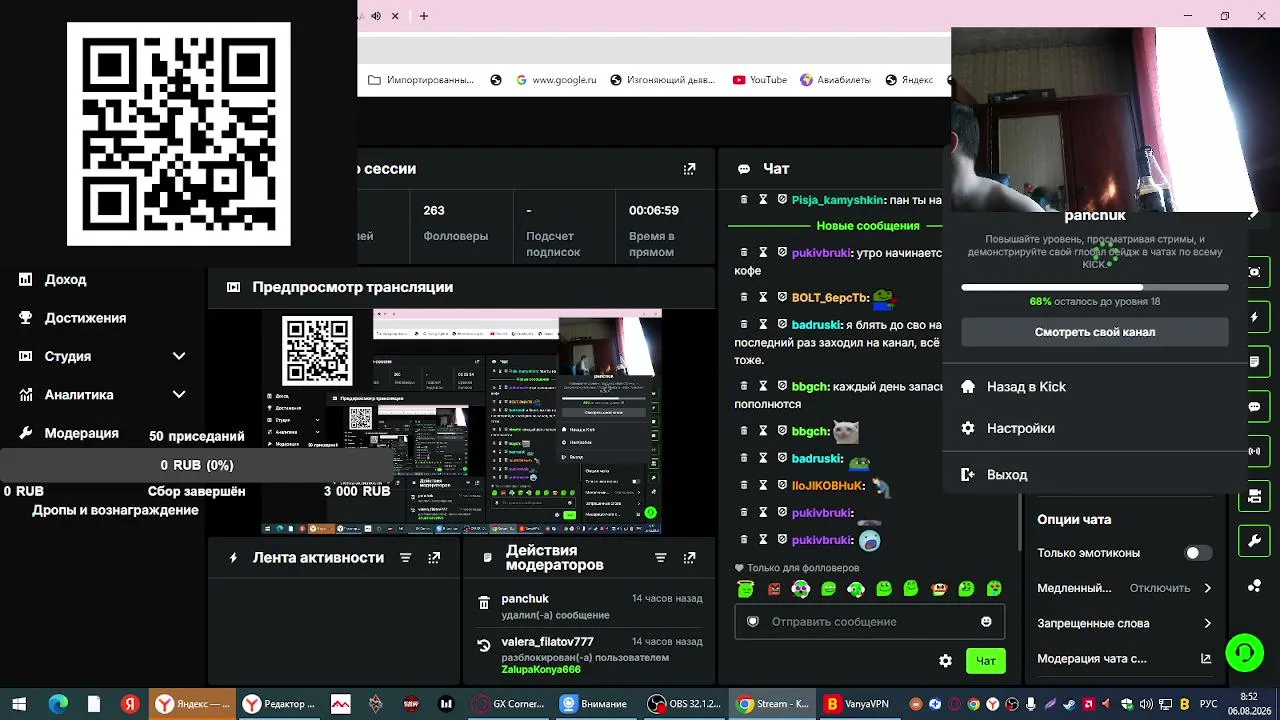Open the emoji picker in the chat input
1280x720 pixels.
coord(986,622)
